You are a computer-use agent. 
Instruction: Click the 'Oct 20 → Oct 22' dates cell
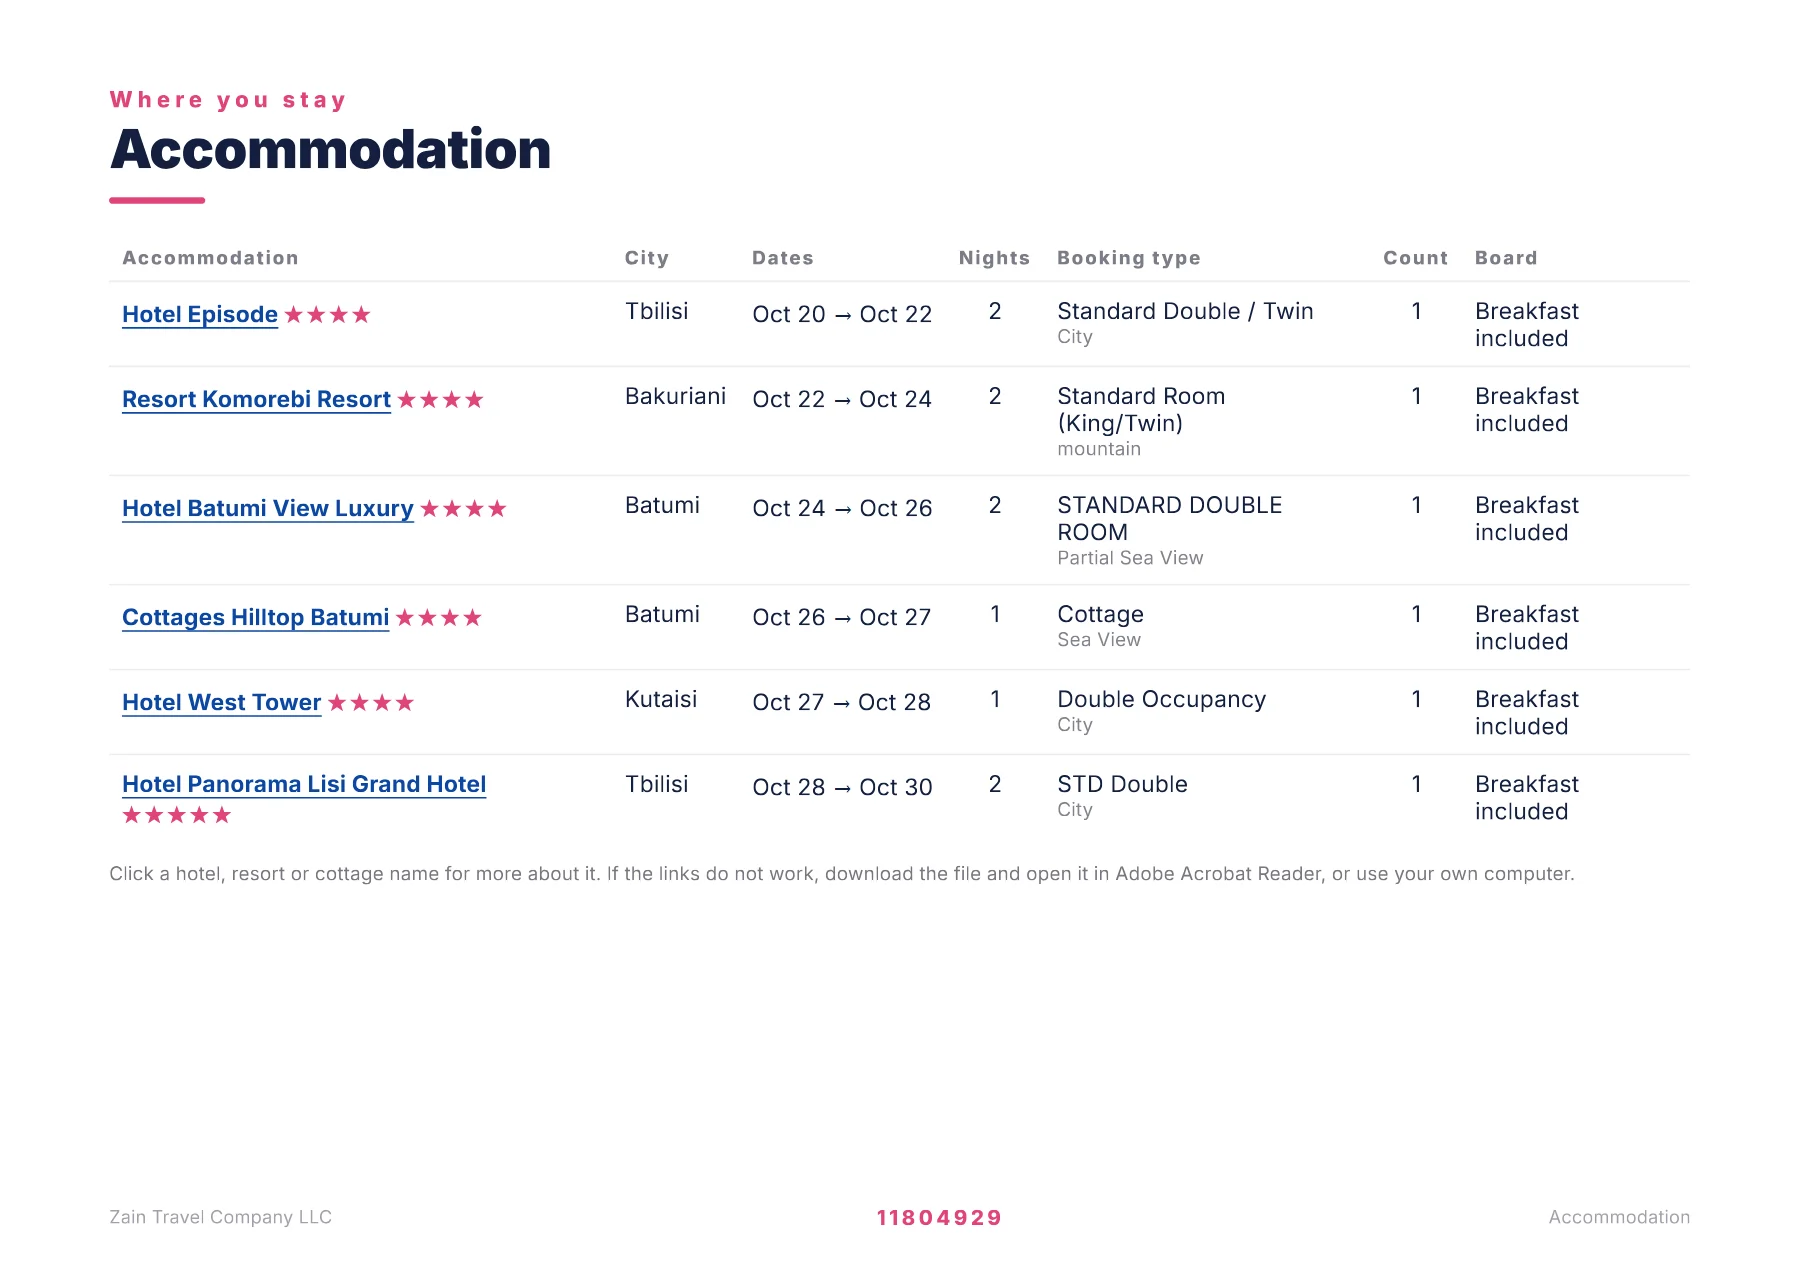pyautogui.click(x=842, y=314)
